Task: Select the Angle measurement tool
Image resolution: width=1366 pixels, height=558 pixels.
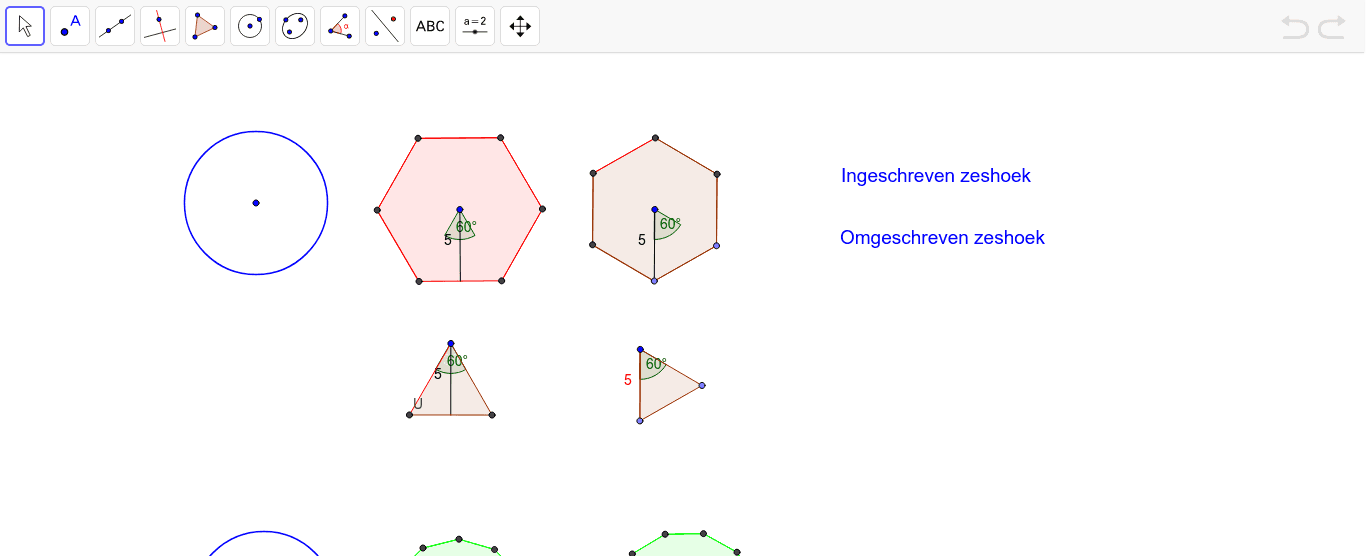Action: [x=340, y=26]
